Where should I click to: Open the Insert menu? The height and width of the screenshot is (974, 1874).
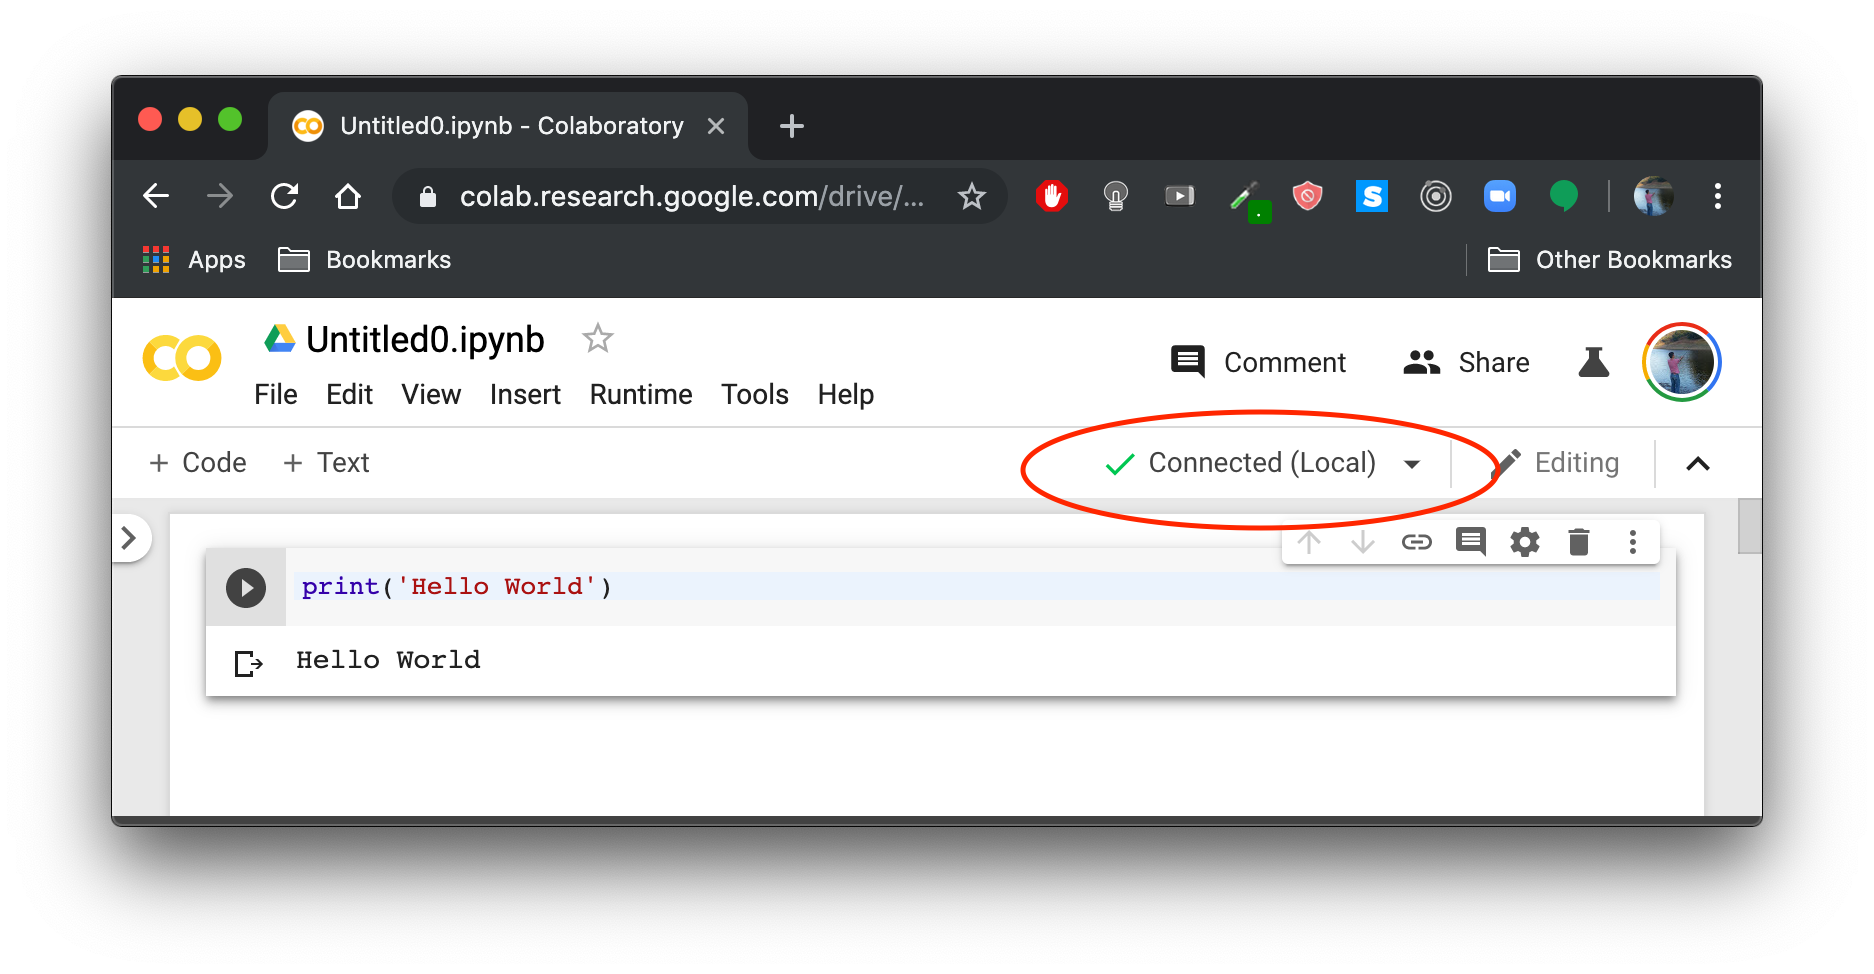click(525, 395)
